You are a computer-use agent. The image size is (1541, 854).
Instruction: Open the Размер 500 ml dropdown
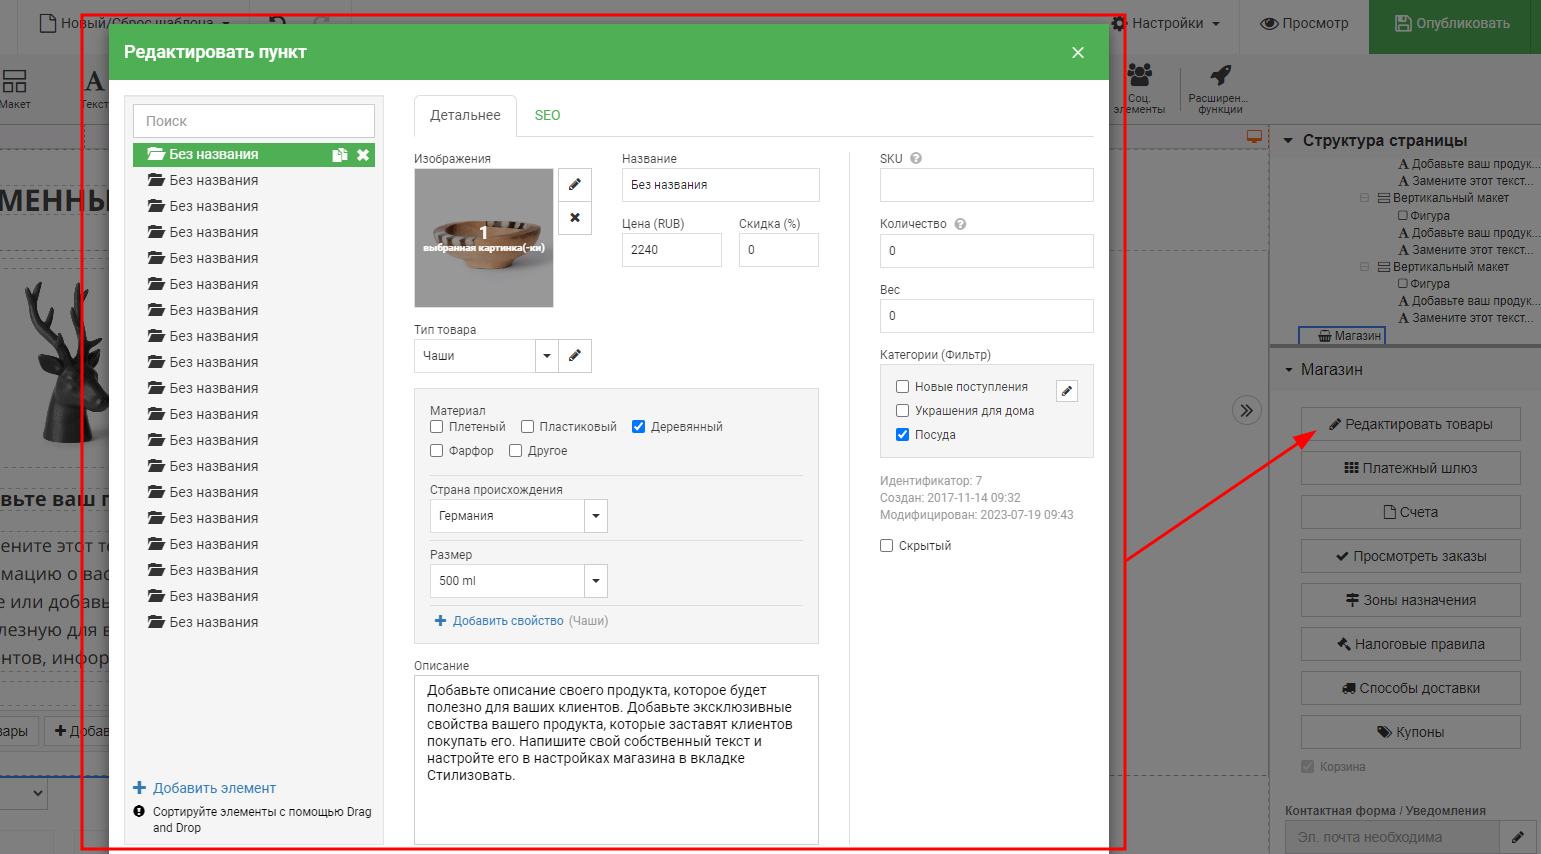(596, 581)
